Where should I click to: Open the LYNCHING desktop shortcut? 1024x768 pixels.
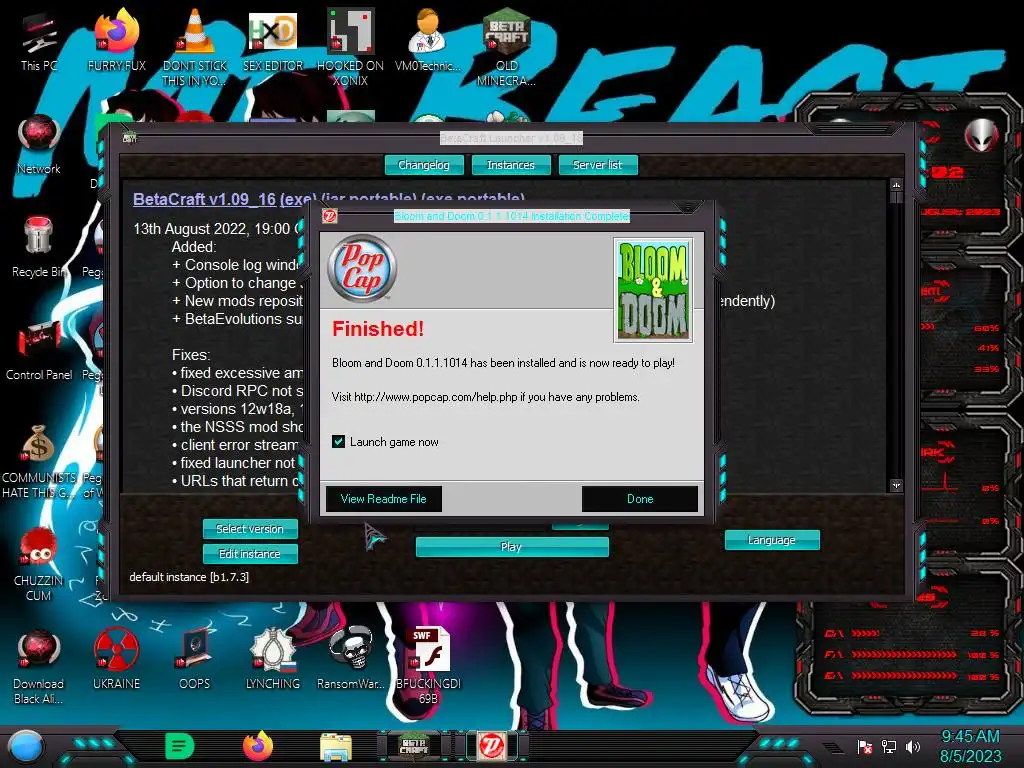point(272,660)
